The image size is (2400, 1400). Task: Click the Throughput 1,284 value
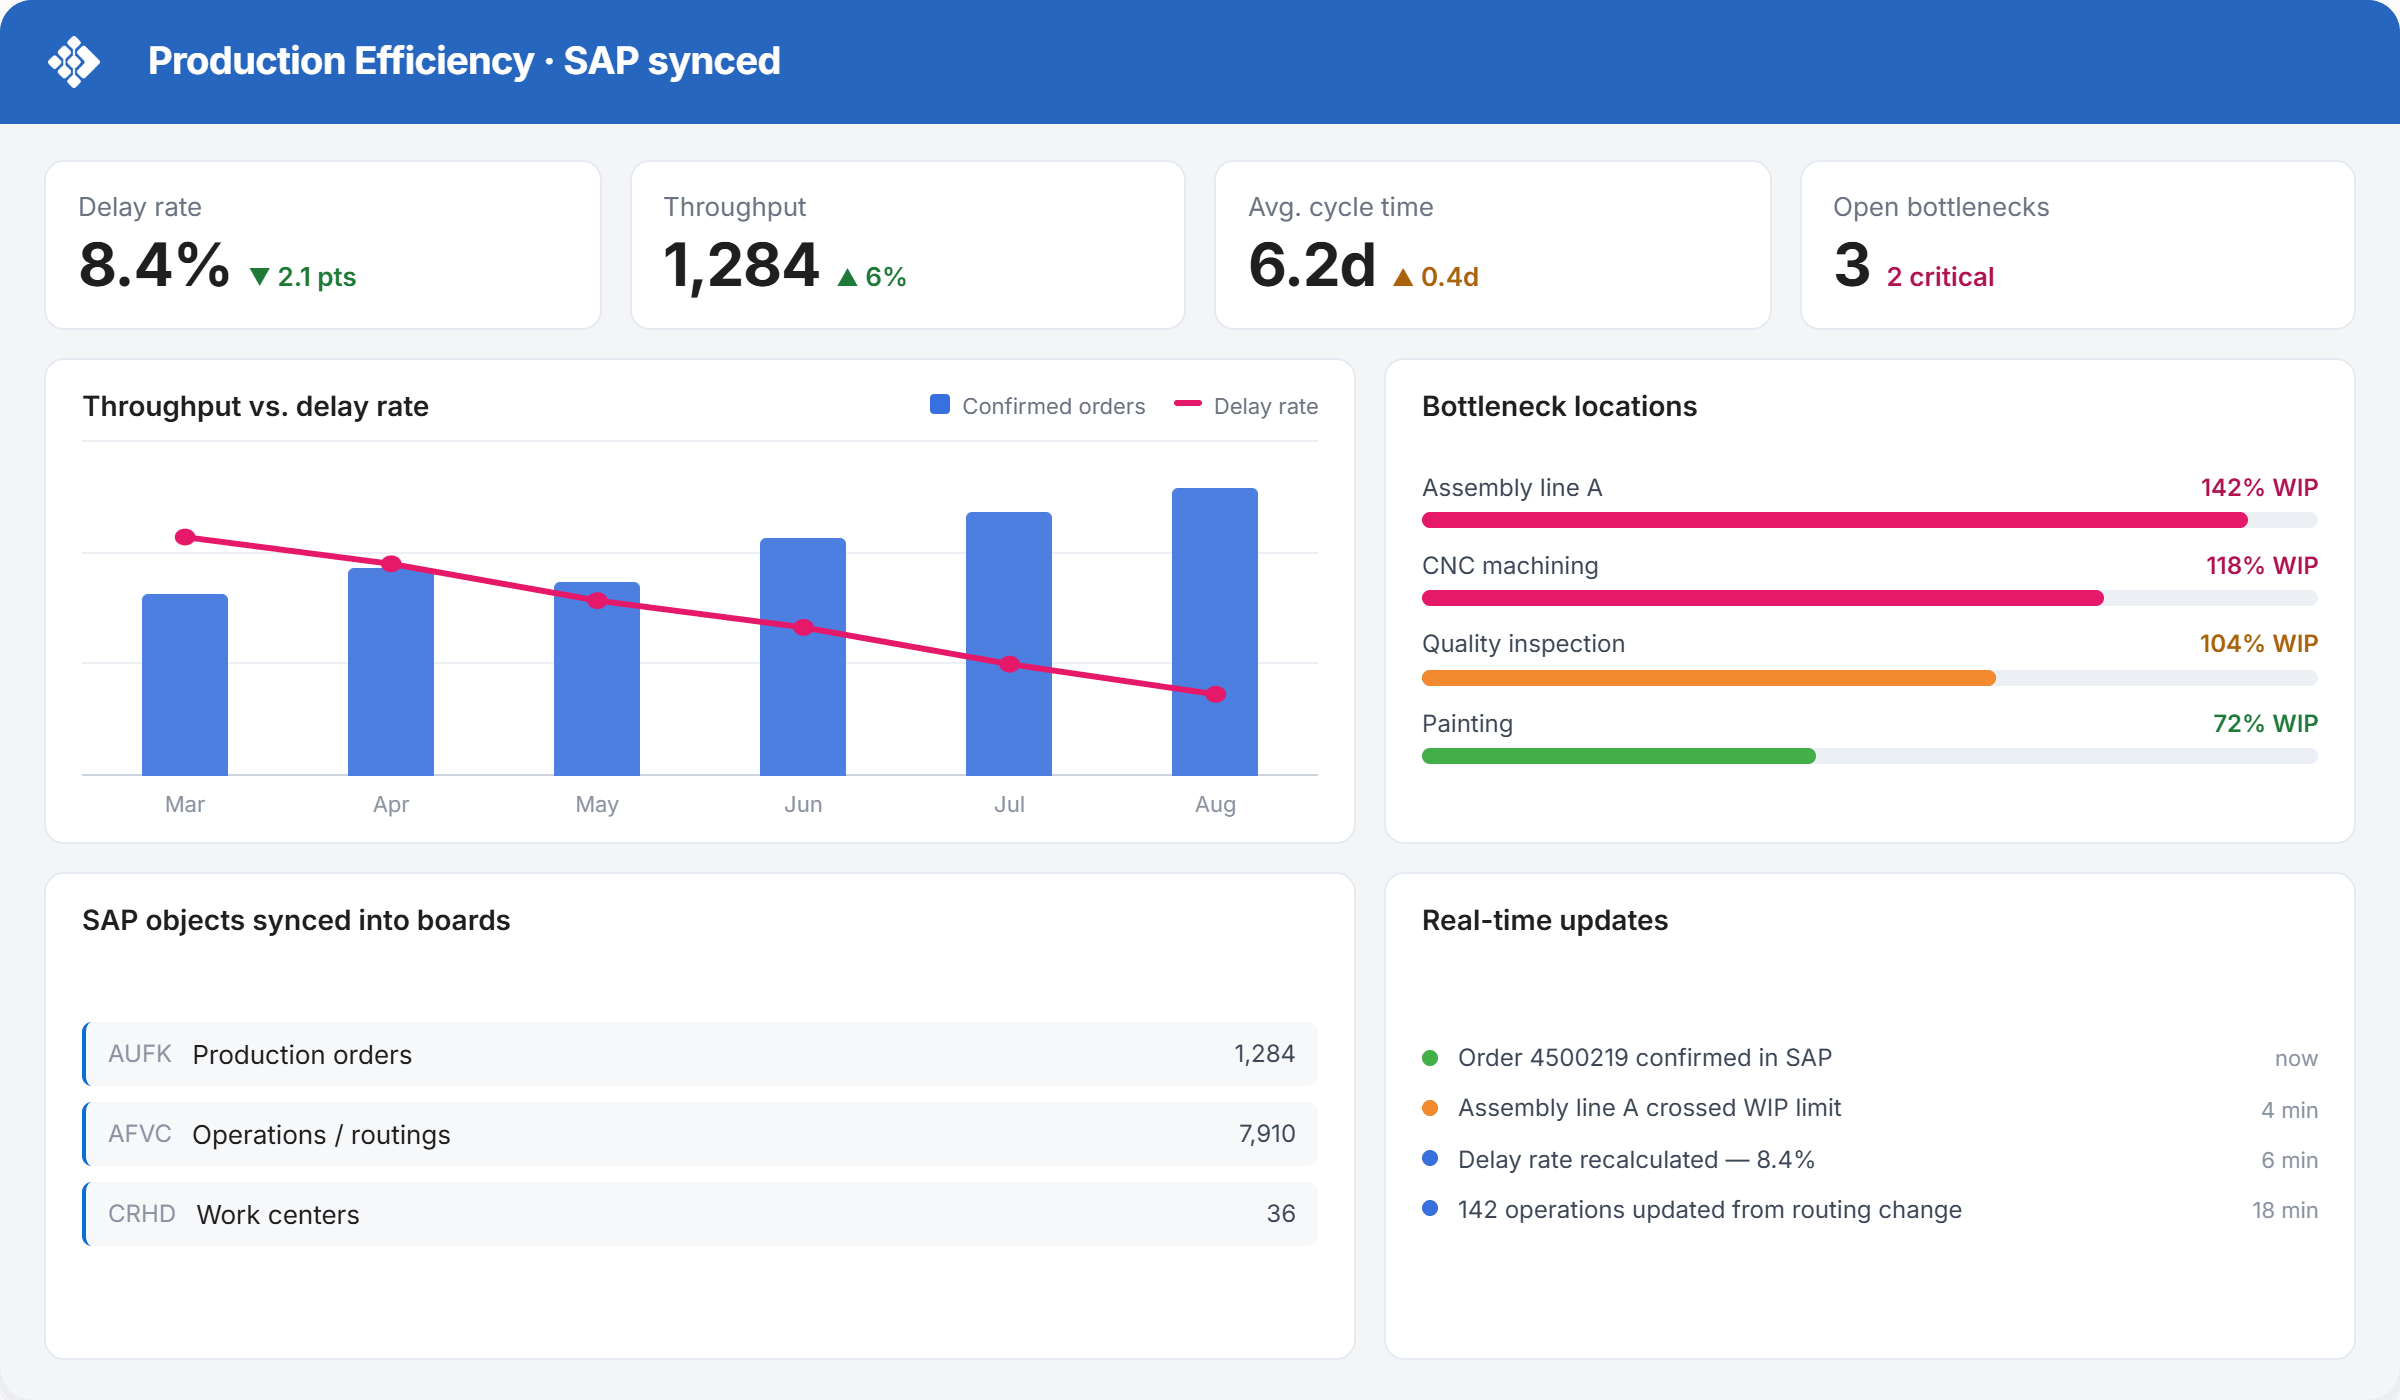741,265
